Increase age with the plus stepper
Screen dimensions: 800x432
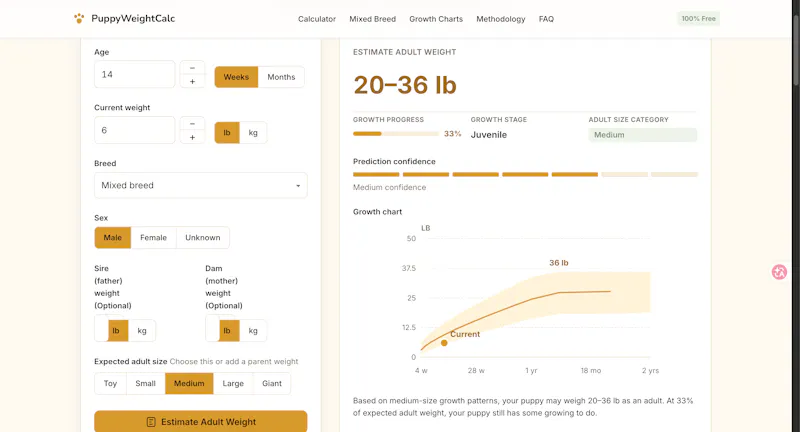tap(192, 82)
